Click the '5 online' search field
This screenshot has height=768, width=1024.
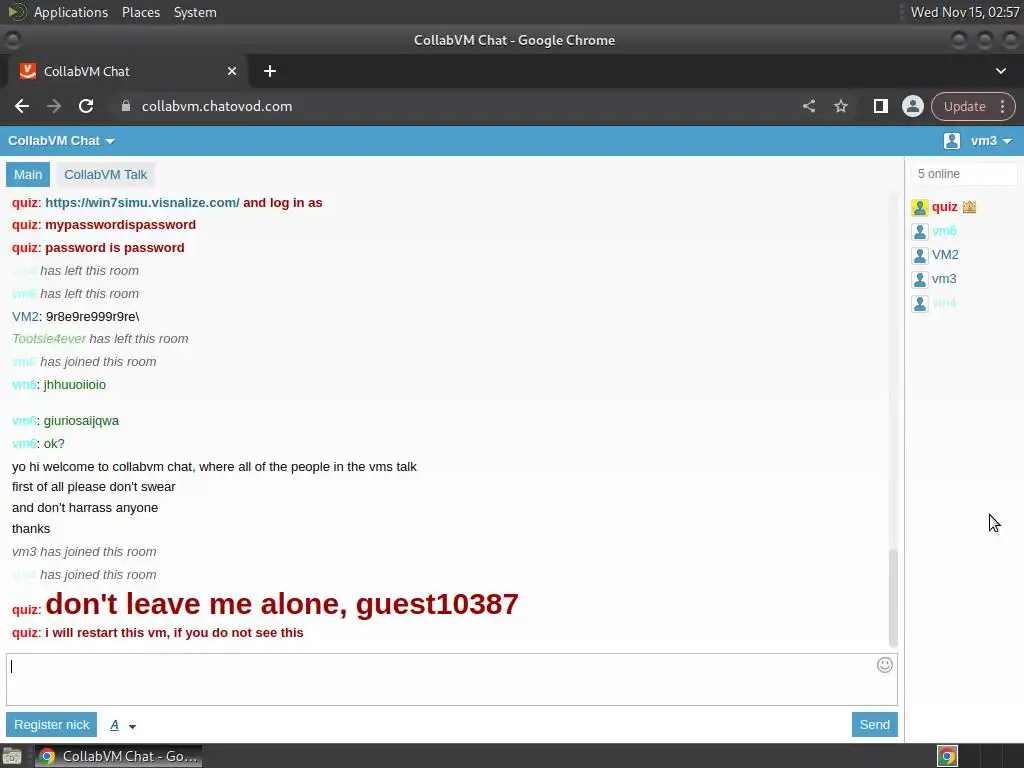964,174
